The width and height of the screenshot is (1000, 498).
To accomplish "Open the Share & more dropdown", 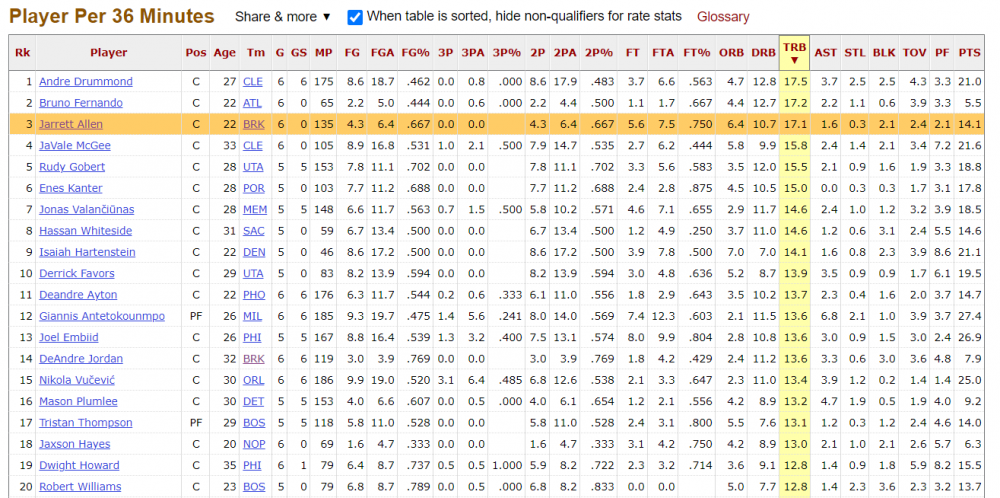I will 283,17.
